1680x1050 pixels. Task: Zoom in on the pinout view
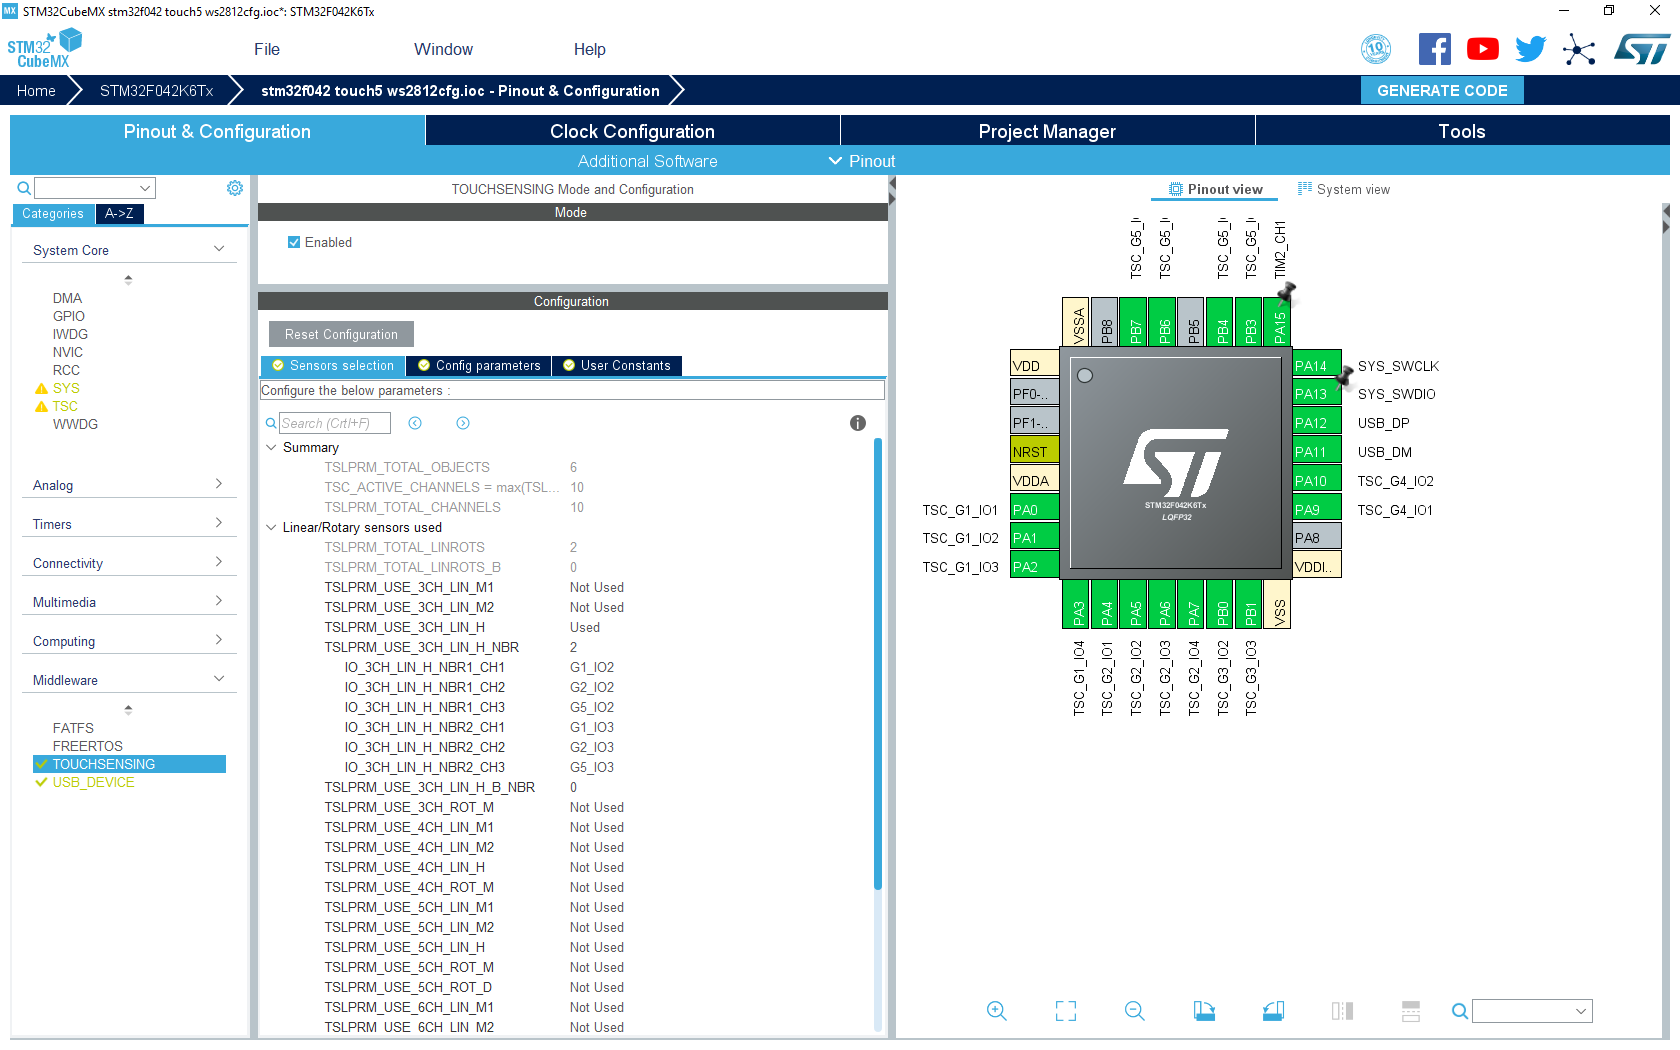click(996, 1011)
